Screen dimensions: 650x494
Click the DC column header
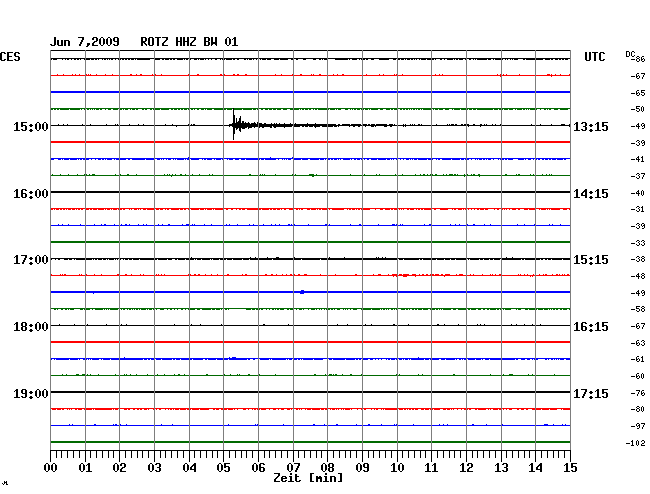tap(630, 54)
